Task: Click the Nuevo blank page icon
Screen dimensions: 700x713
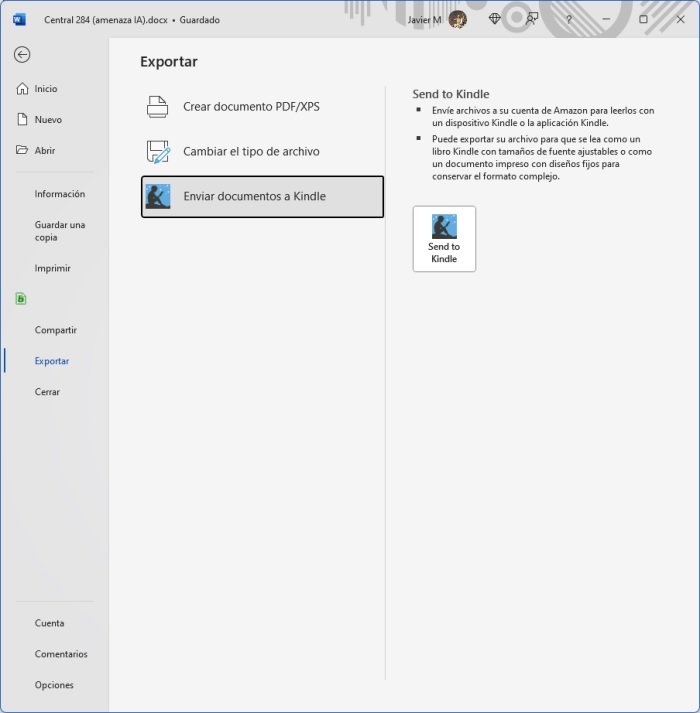Action: pyautogui.click(x=22, y=120)
